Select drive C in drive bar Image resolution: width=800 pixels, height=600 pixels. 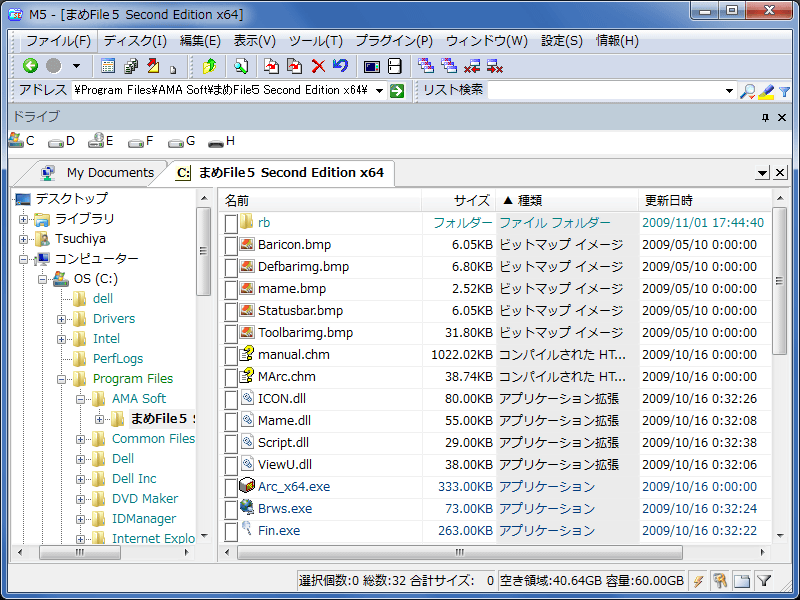click(x=22, y=140)
